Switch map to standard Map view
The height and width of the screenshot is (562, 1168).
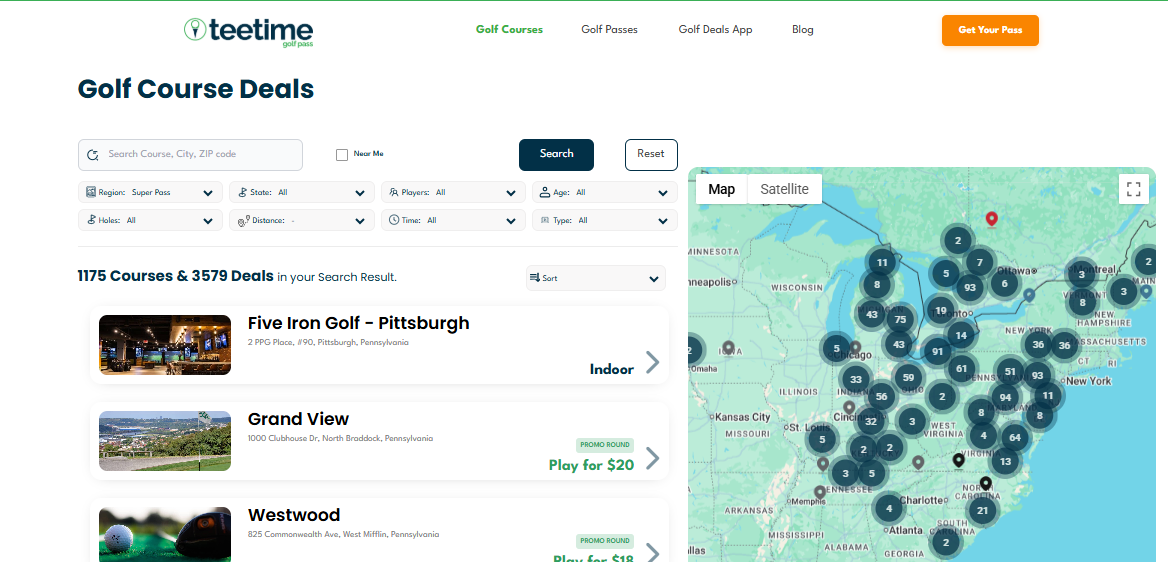[x=721, y=189]
